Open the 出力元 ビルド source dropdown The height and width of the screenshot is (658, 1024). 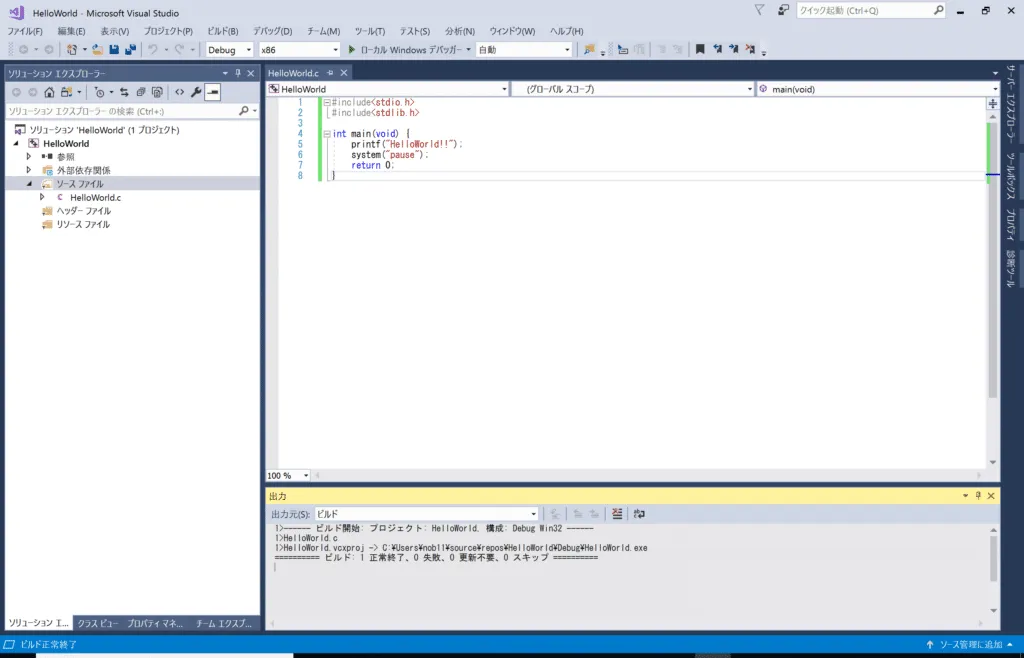pos(426,514)
